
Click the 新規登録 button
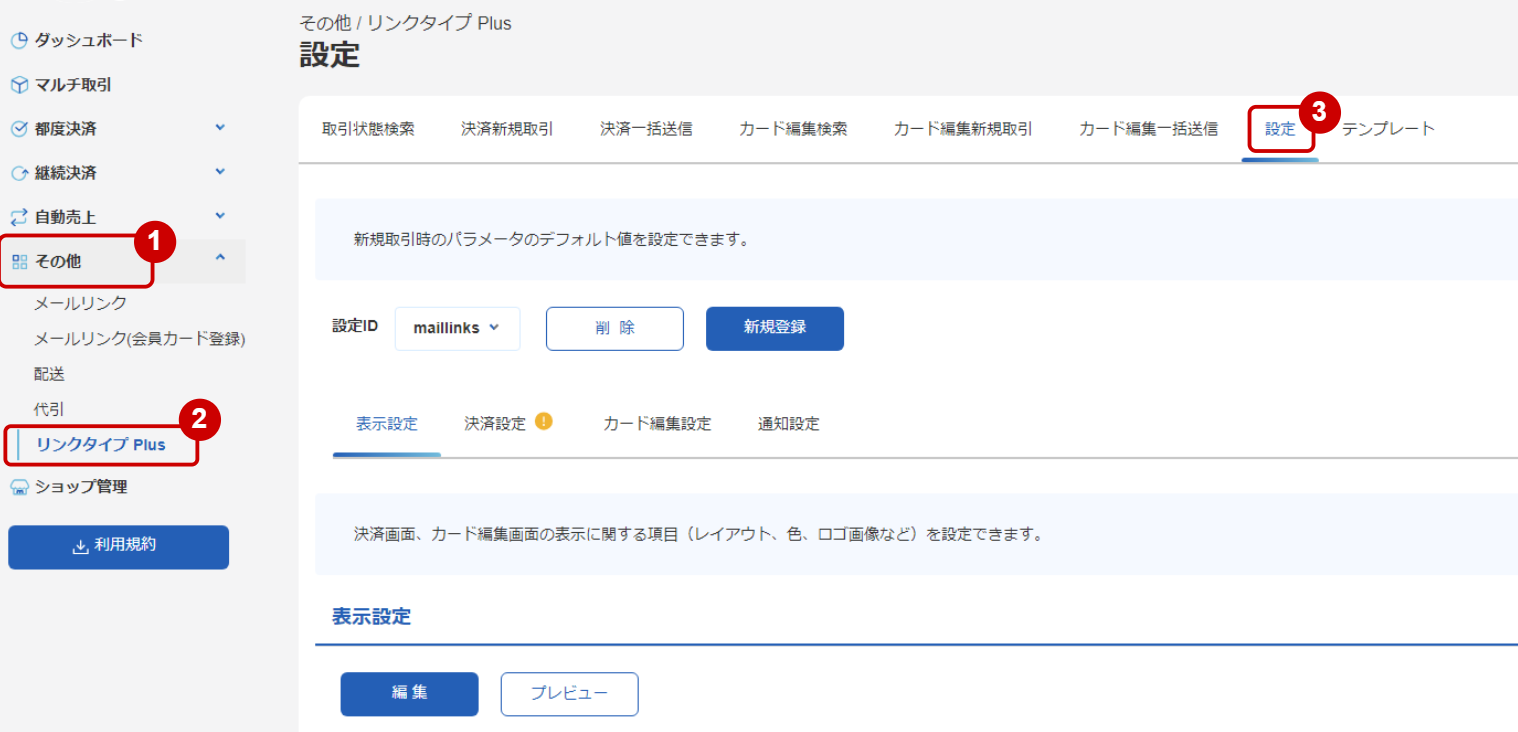775,328
